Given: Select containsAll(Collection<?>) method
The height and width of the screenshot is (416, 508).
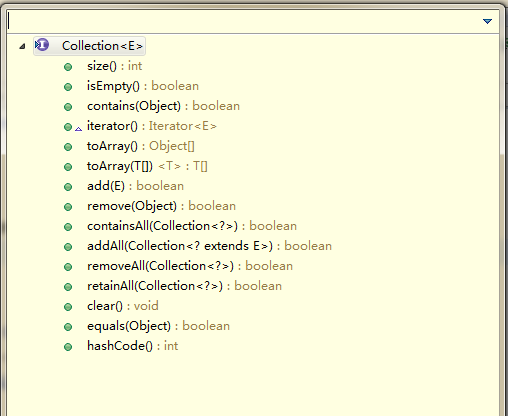Looking at the screenshot, I should coord(192,226).
